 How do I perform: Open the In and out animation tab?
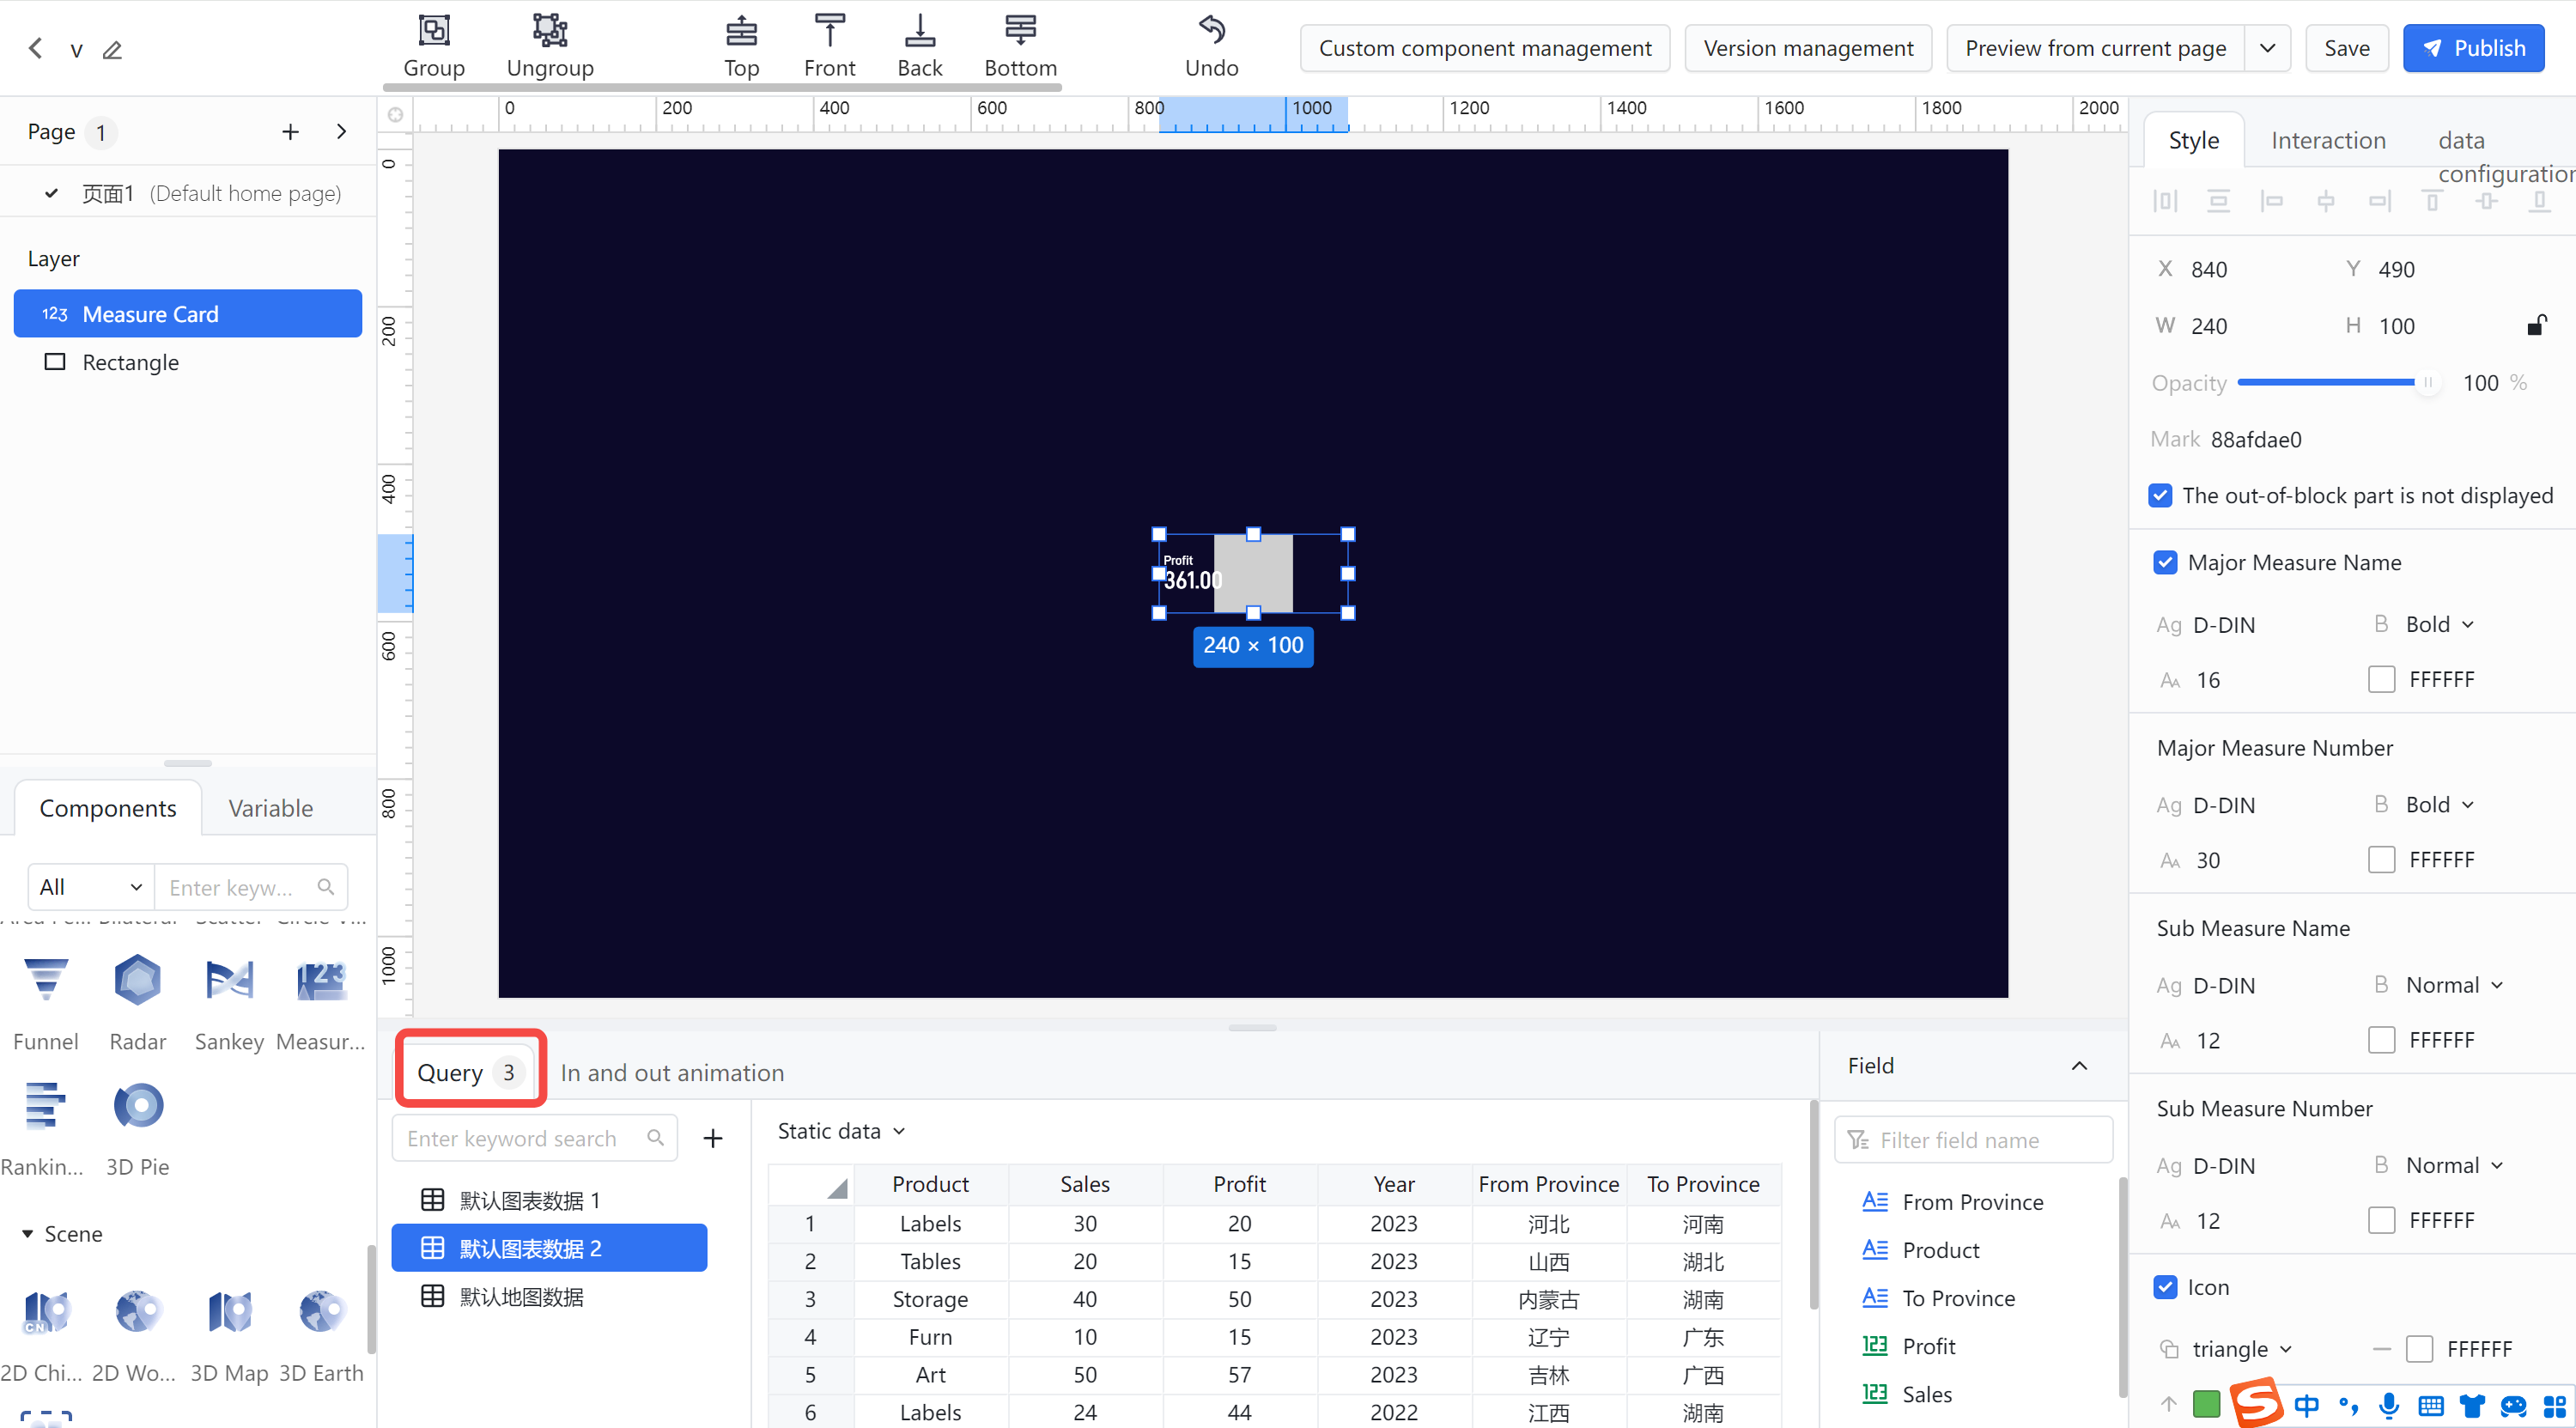pyautogui.click(x=672, y=1073)
